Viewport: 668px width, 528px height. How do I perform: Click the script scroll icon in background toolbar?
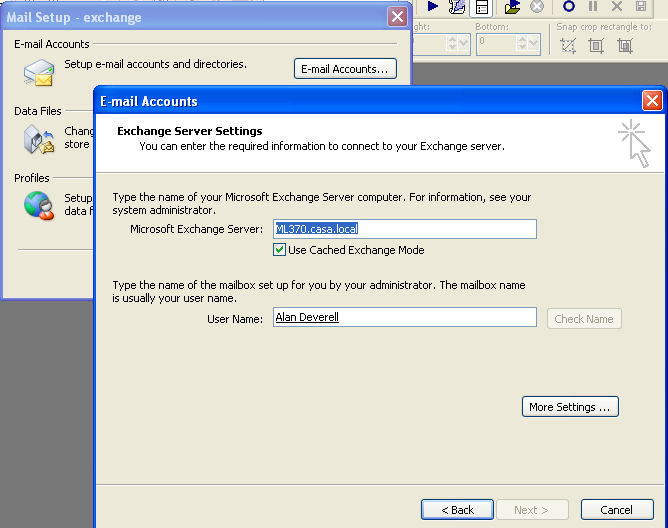[x=457, y=6]
